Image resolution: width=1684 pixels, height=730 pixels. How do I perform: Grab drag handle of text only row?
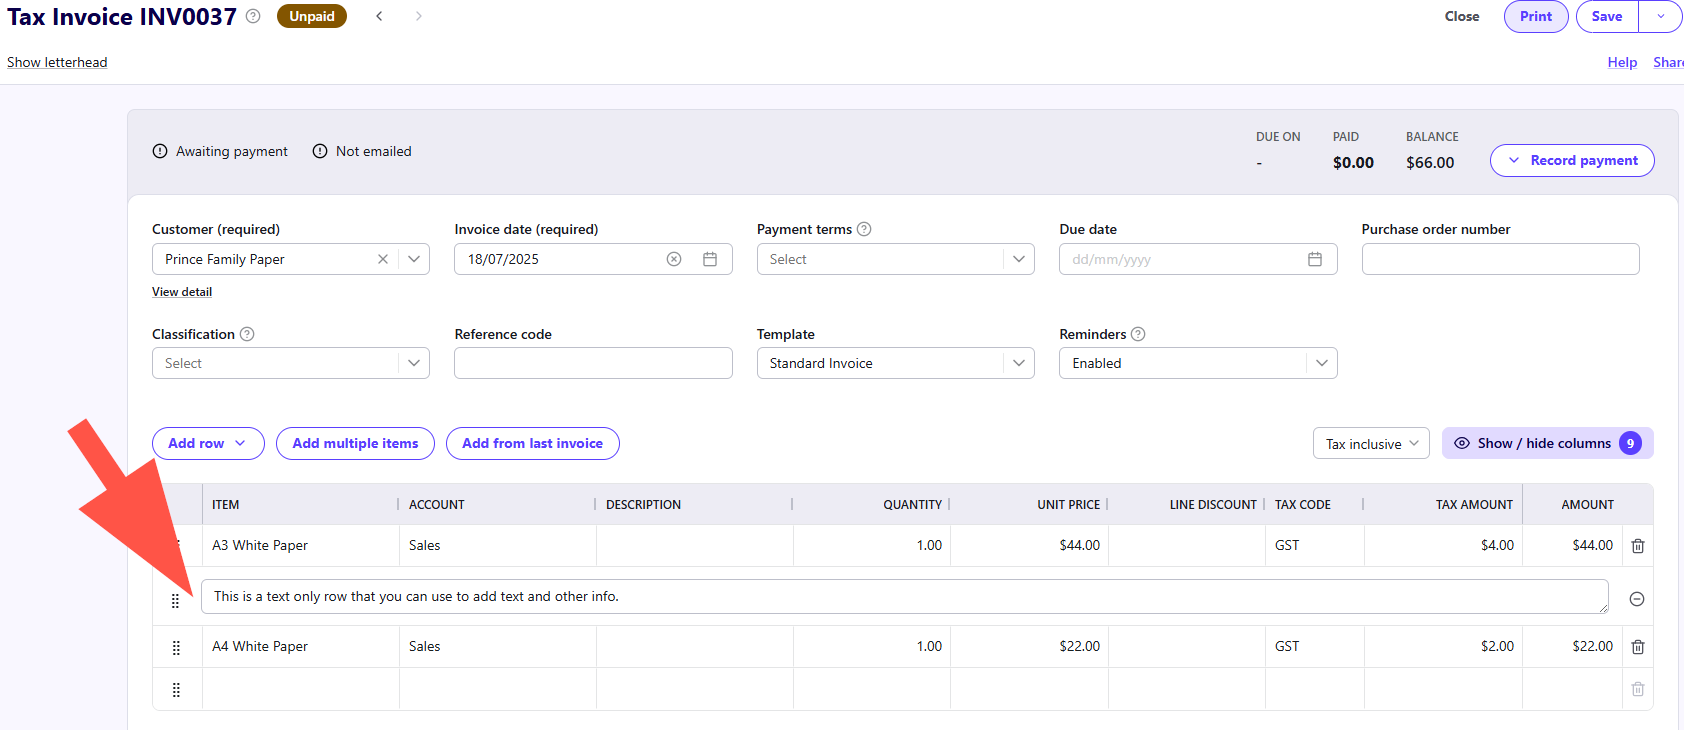tap(175, 600)
